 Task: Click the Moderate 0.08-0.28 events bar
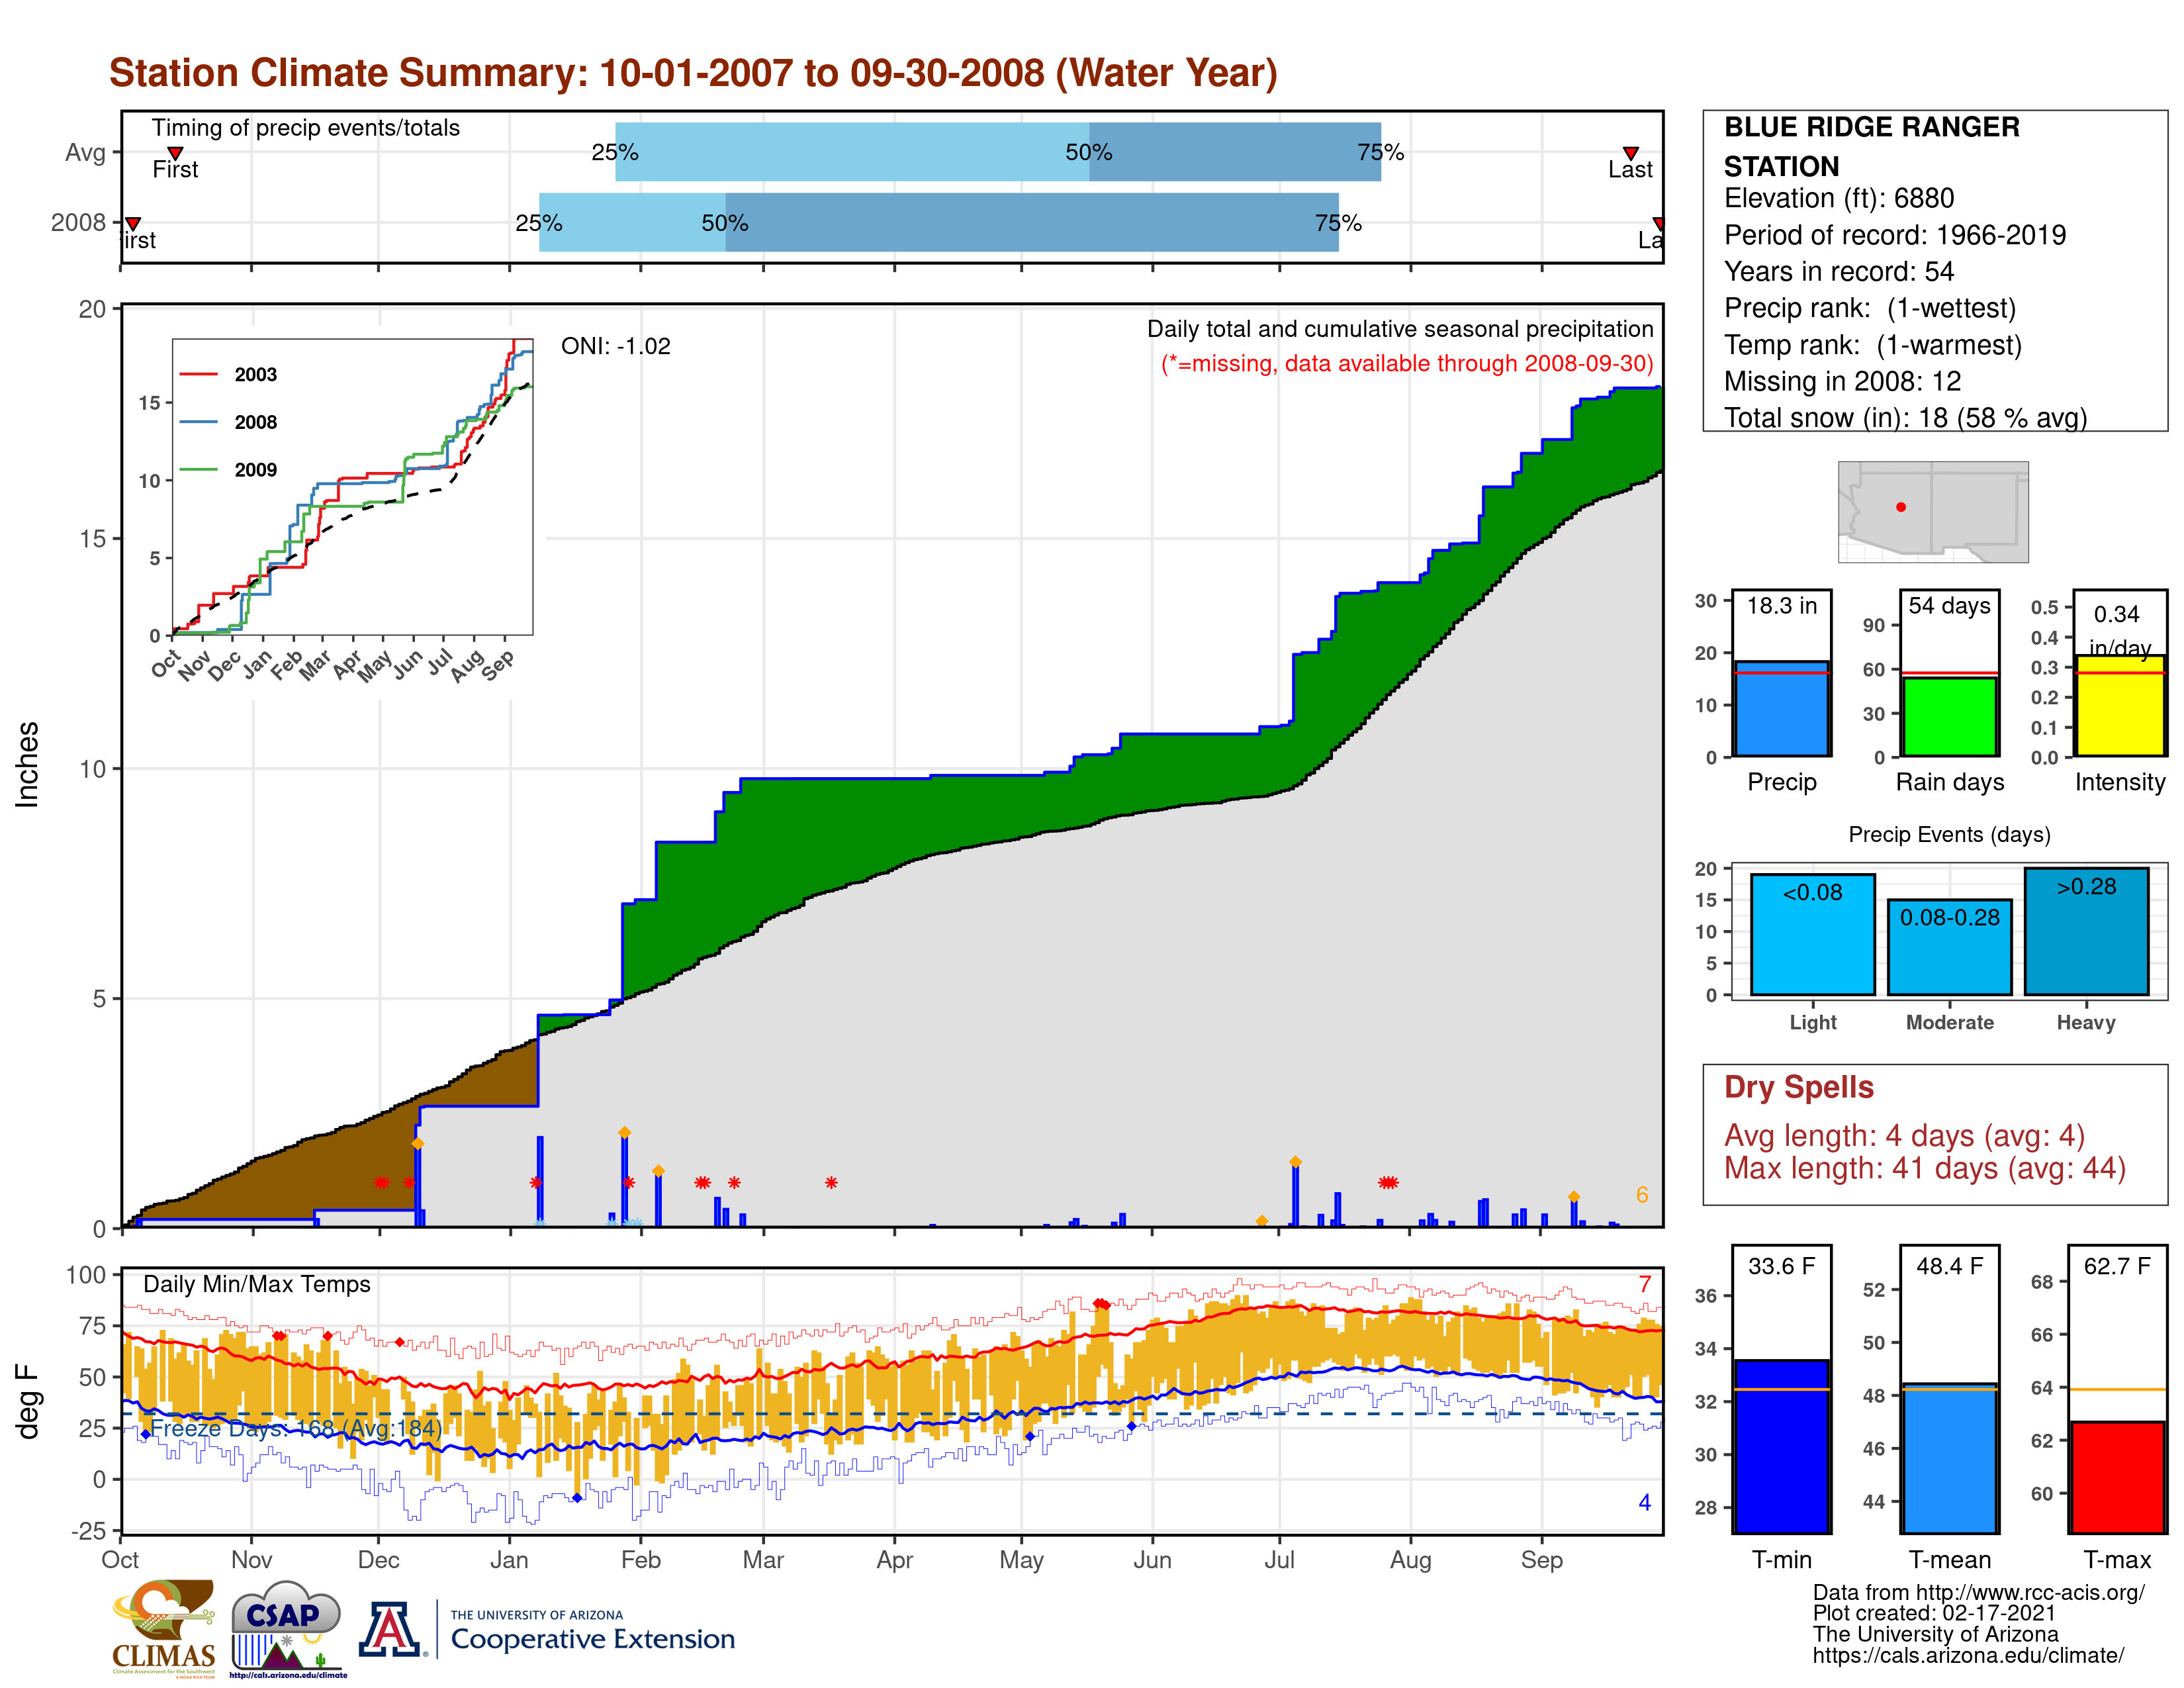click(1949, 947)
